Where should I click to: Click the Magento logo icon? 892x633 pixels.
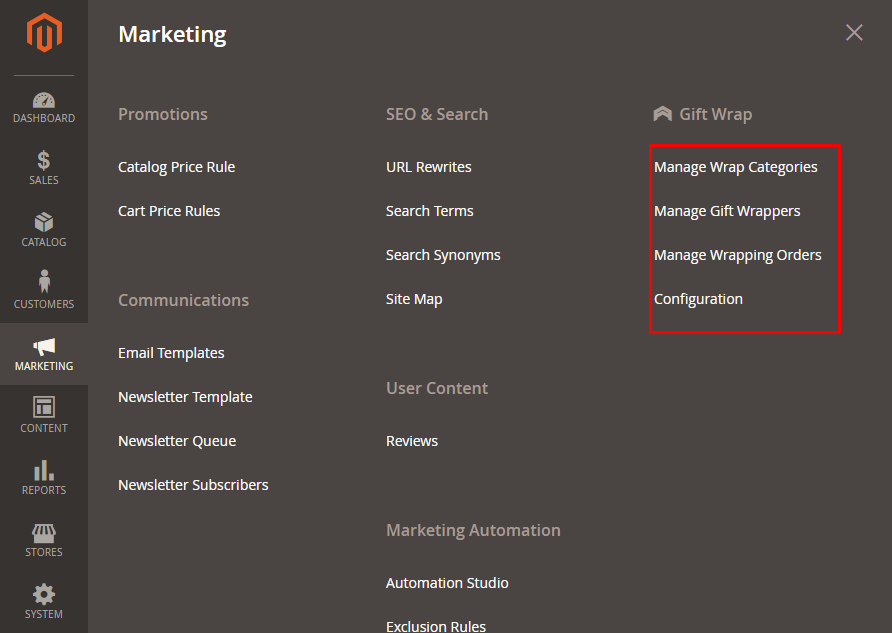pyautogui.click(x=44, y=33)
